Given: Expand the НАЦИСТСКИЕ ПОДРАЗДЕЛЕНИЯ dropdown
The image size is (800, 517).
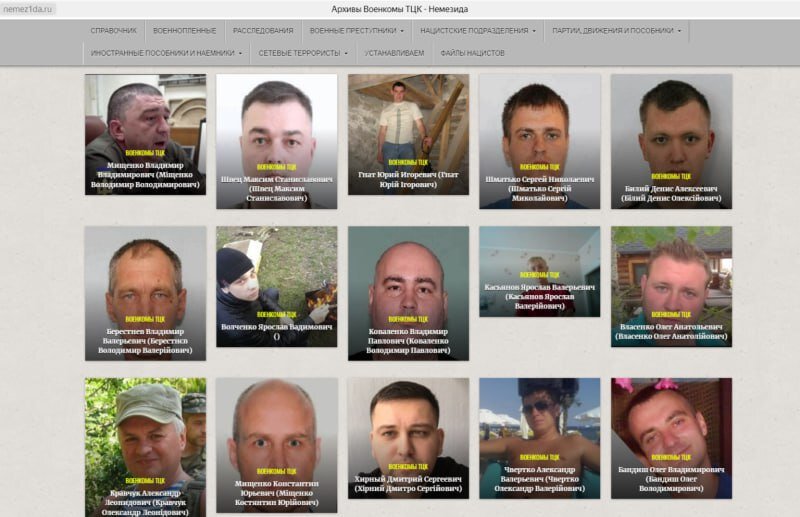Looking at the screenshot, I should tap(478, 31).
